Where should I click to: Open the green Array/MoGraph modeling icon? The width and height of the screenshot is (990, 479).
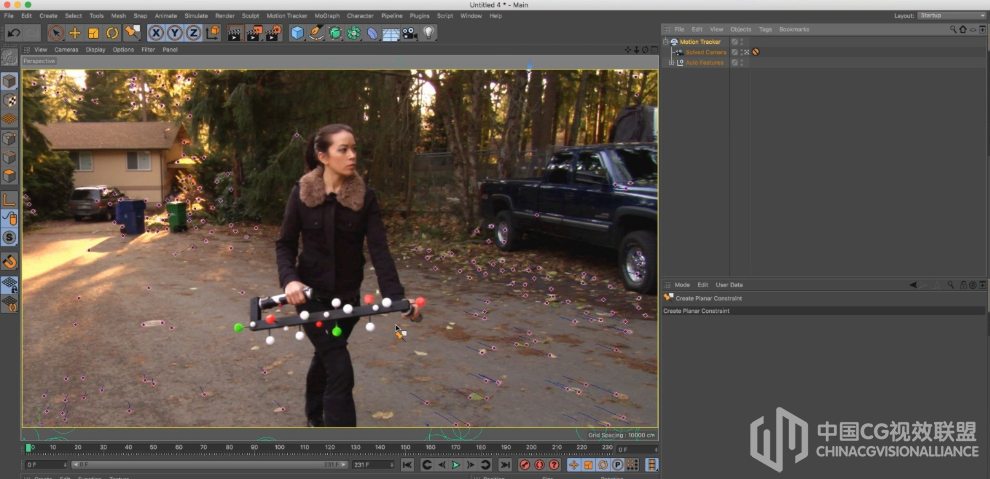pyautogui.click(x=354, y=33)
